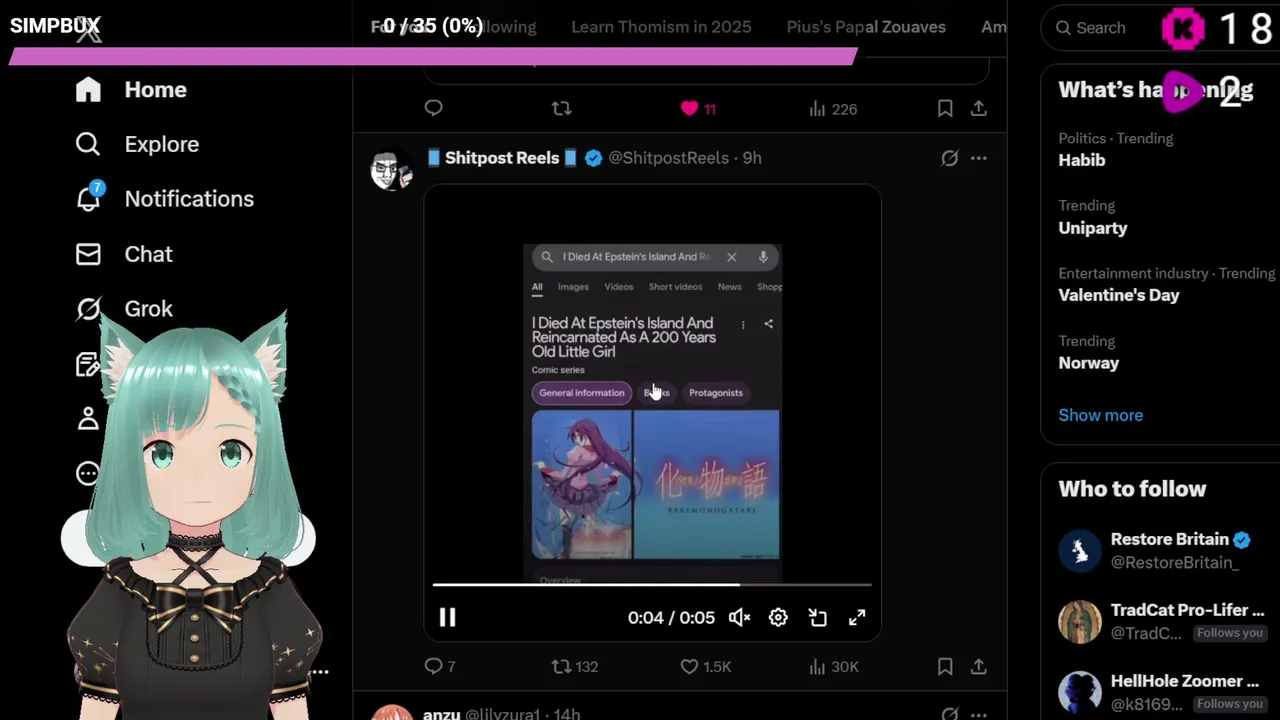The width and height of the screenshot is (1280, 720).
Task: Open the @ShitpostReels handle link
Action: coord(668,158)
